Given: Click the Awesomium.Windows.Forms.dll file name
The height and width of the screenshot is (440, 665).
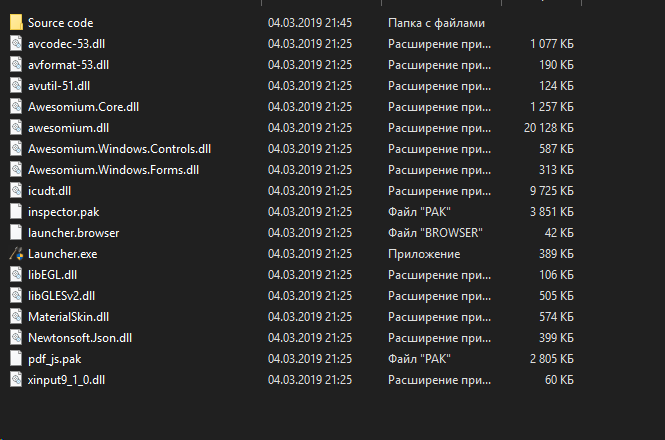Looking at the screenshot, I should click(x=114, y=170).
